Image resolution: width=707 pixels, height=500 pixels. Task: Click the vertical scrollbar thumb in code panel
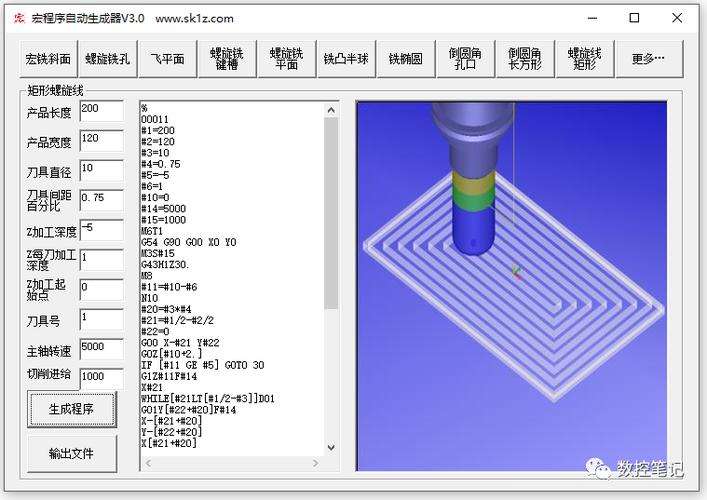[x=331, y=213]
